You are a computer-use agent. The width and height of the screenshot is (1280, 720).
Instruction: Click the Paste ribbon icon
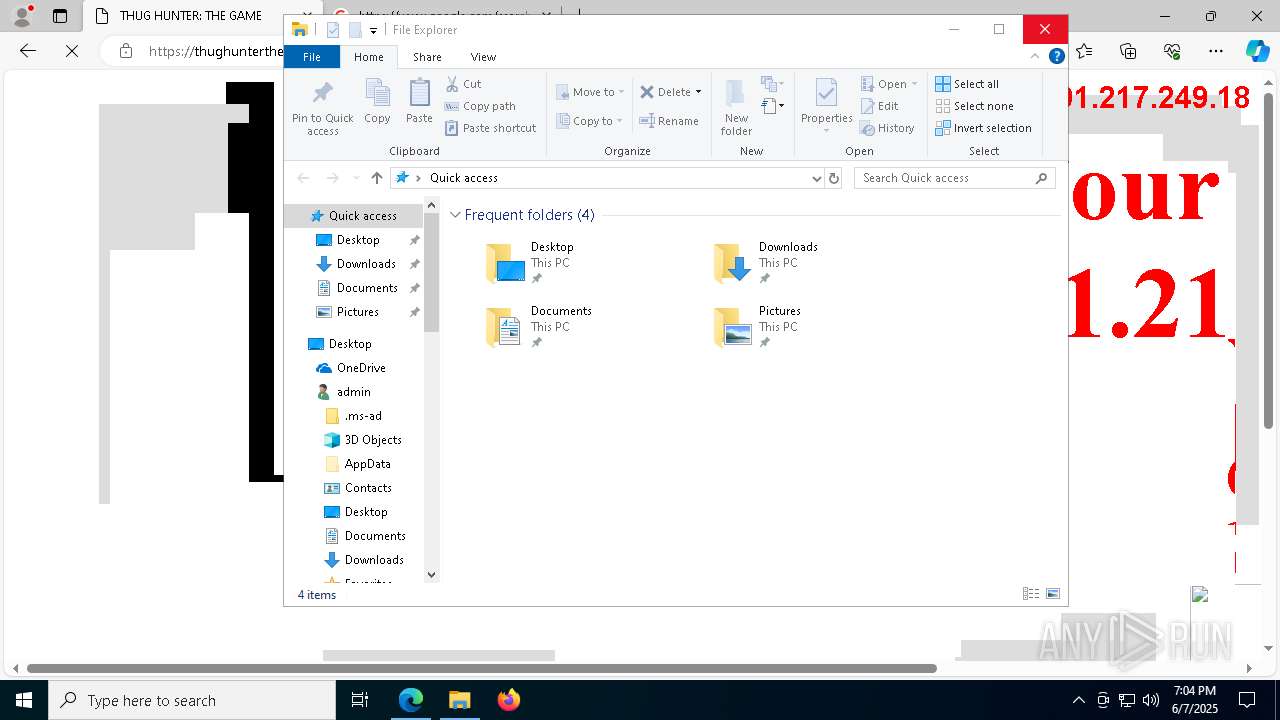coord(419,101)
